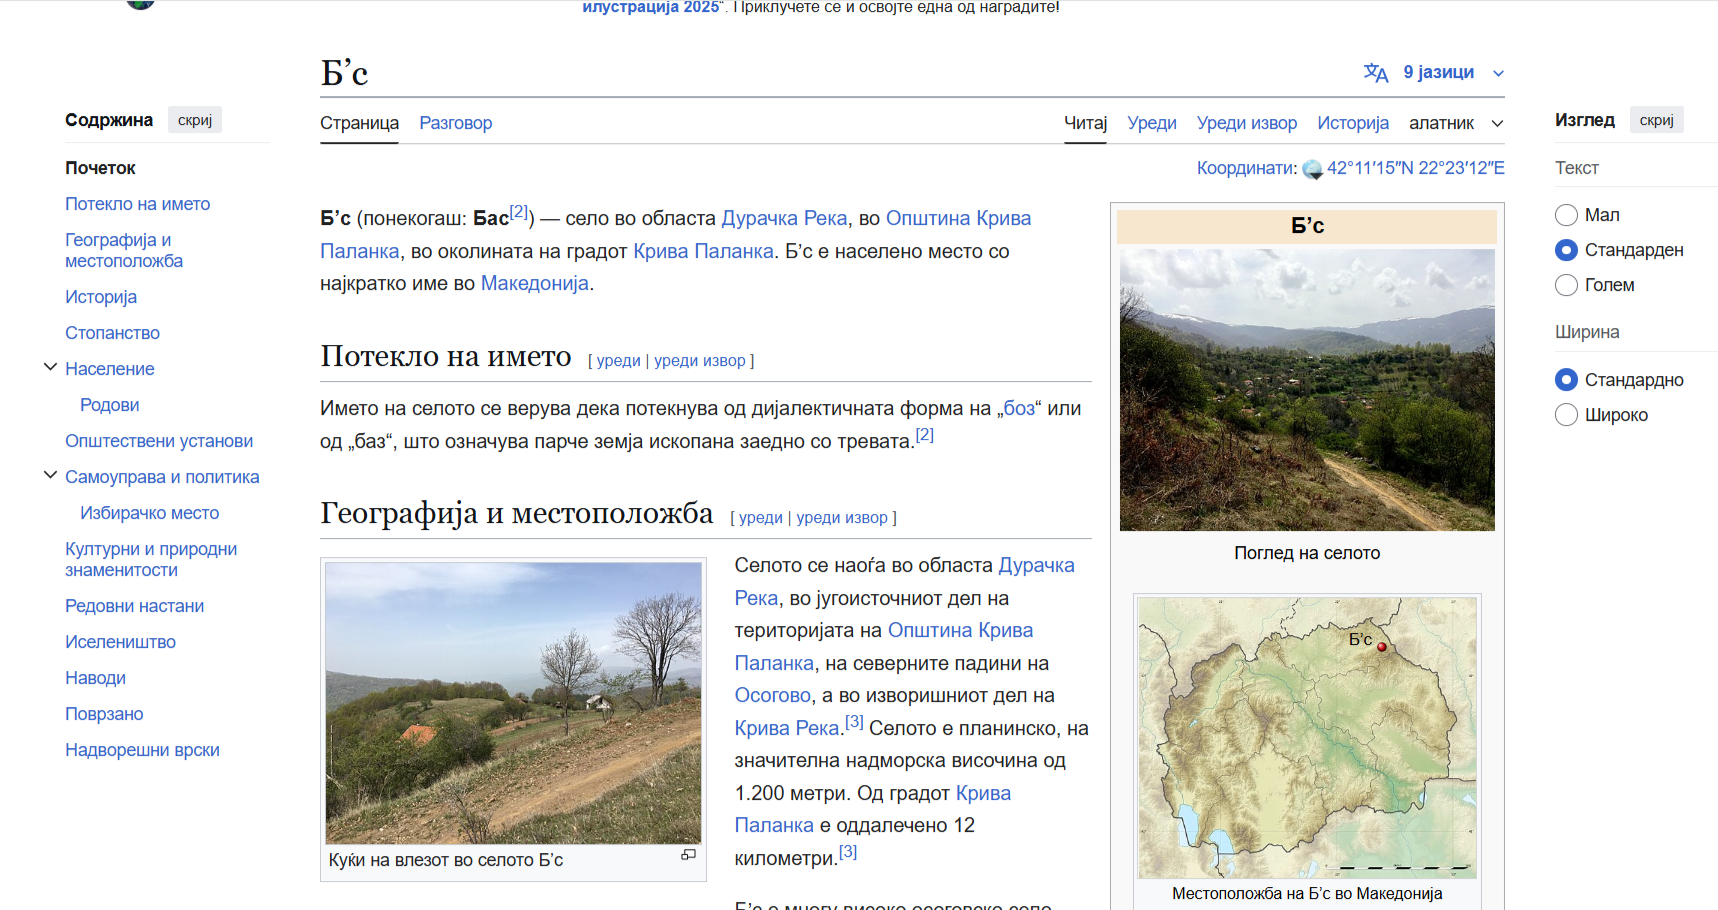Image resolution: width=1718 pixels, height=910 pixels.
Task: Open the Дурачка Река link in intro
Action: 784,218
